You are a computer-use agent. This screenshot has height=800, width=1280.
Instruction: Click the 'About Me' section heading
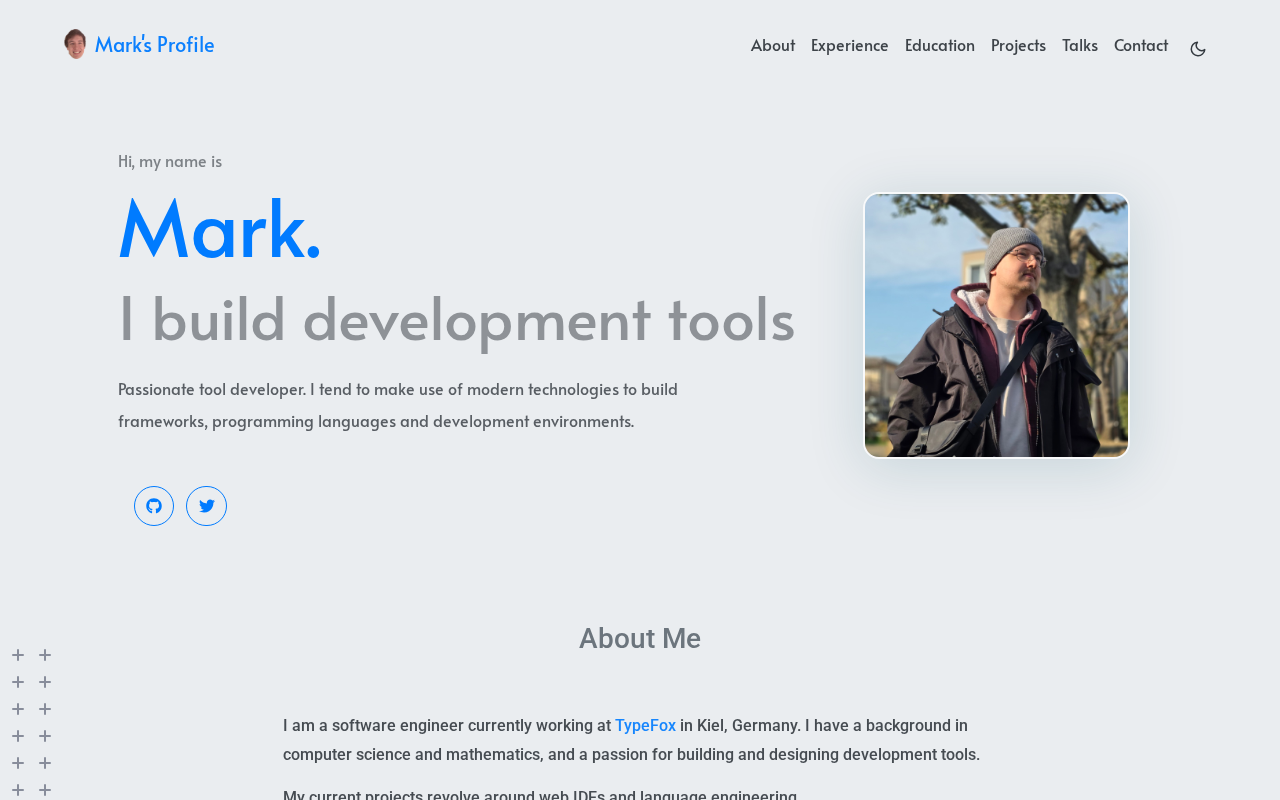(640, 638)
